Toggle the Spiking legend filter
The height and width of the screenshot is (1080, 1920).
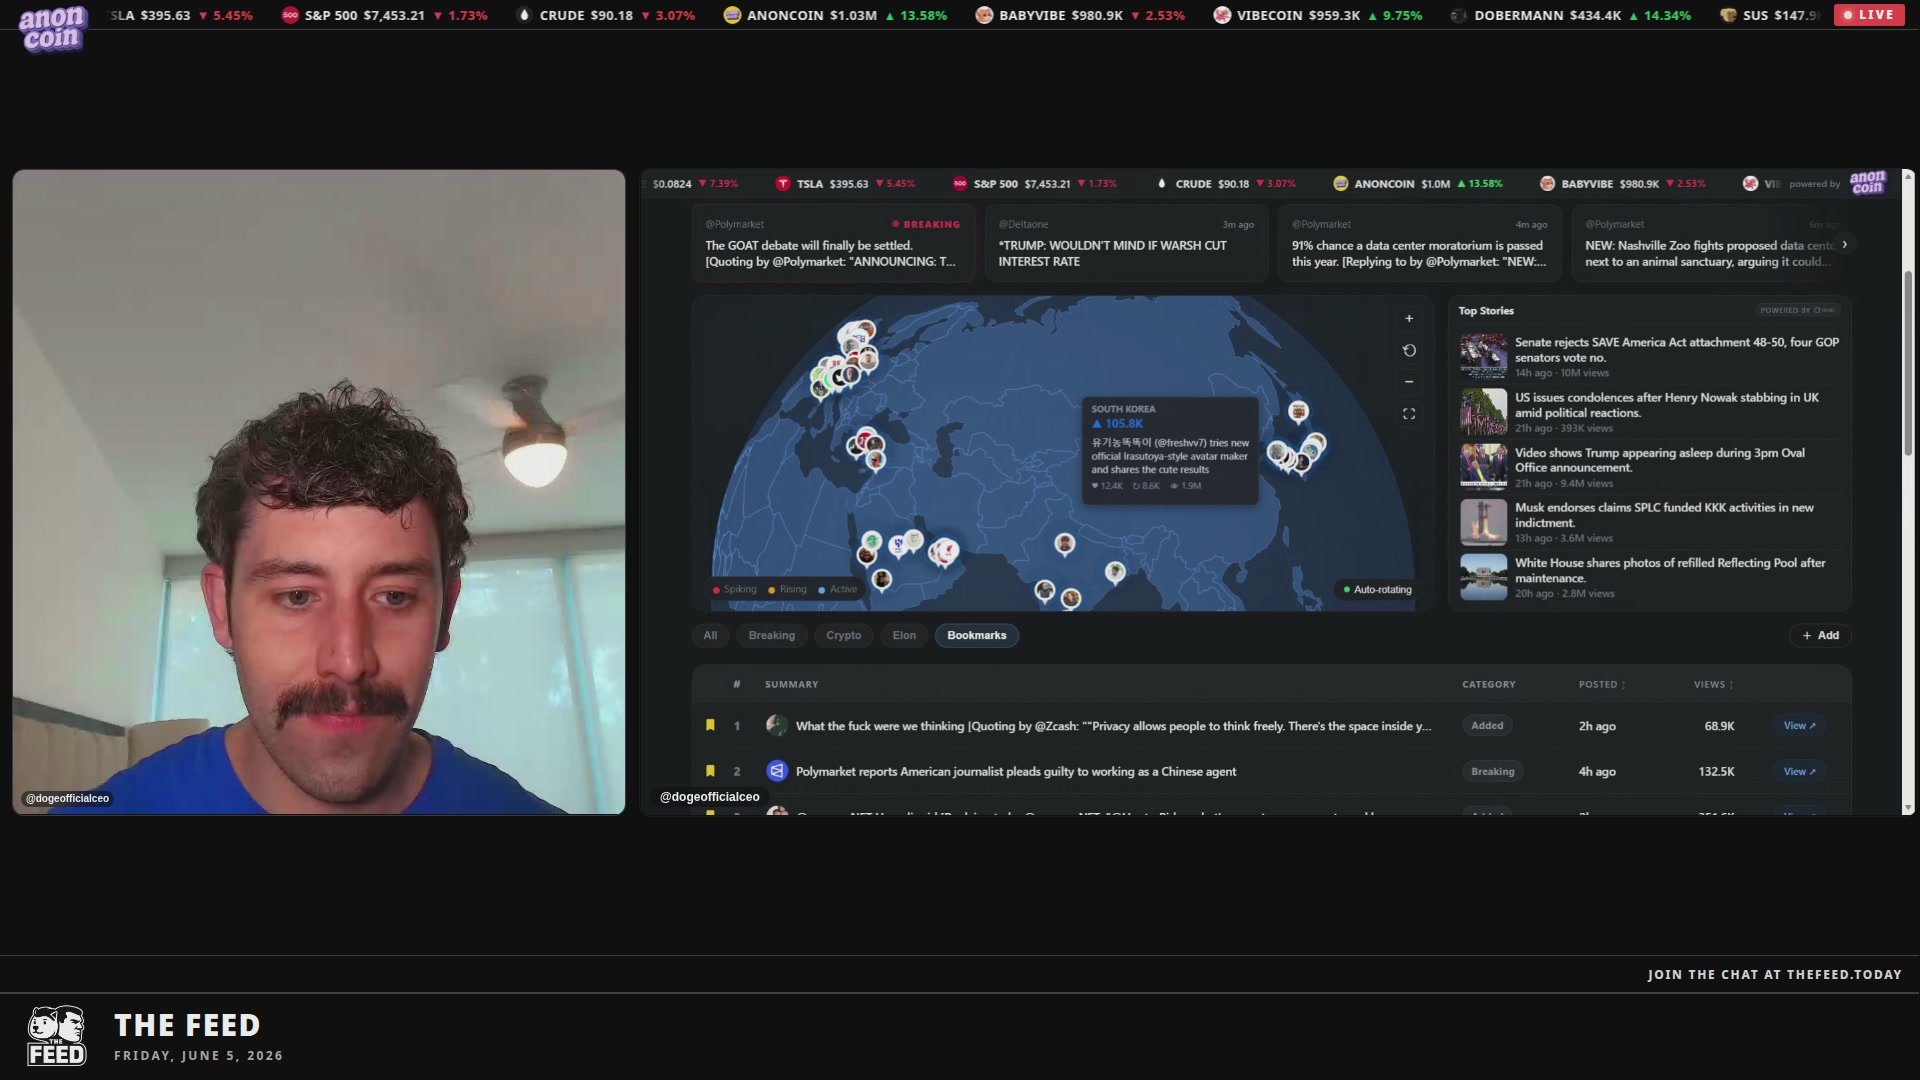click(x=735, y=590)
